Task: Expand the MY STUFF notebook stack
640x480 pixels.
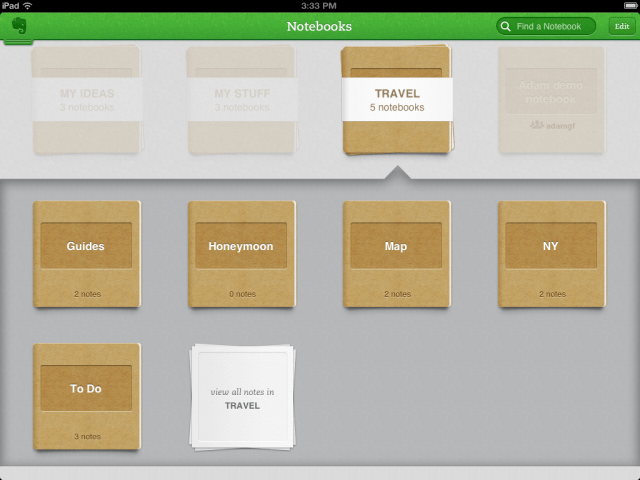Action: tap(242, 100)
